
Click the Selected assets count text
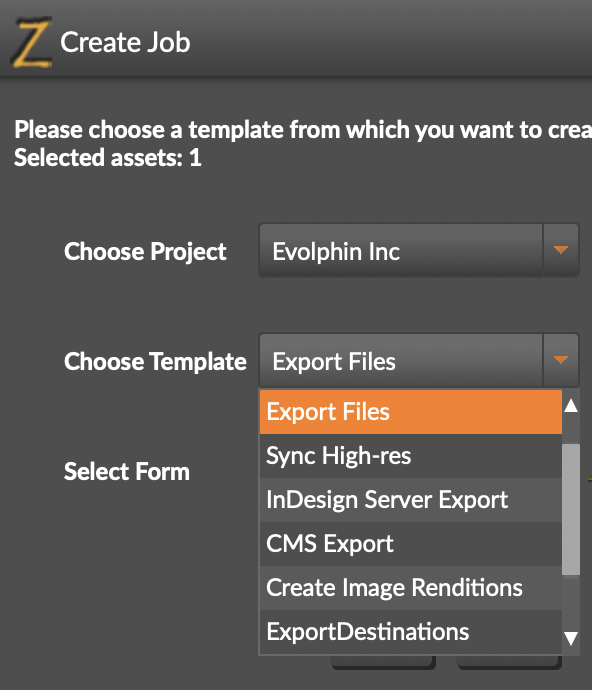108,158
